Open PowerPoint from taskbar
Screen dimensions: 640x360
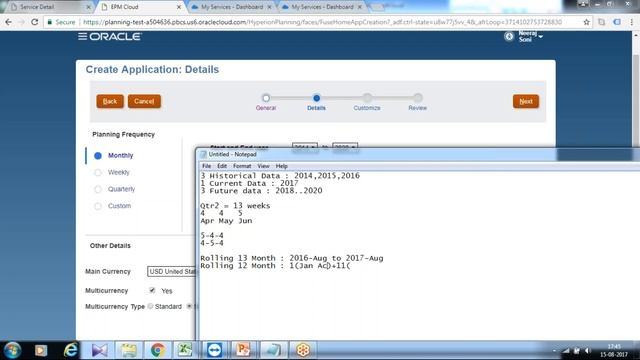[x=243, y=350]
